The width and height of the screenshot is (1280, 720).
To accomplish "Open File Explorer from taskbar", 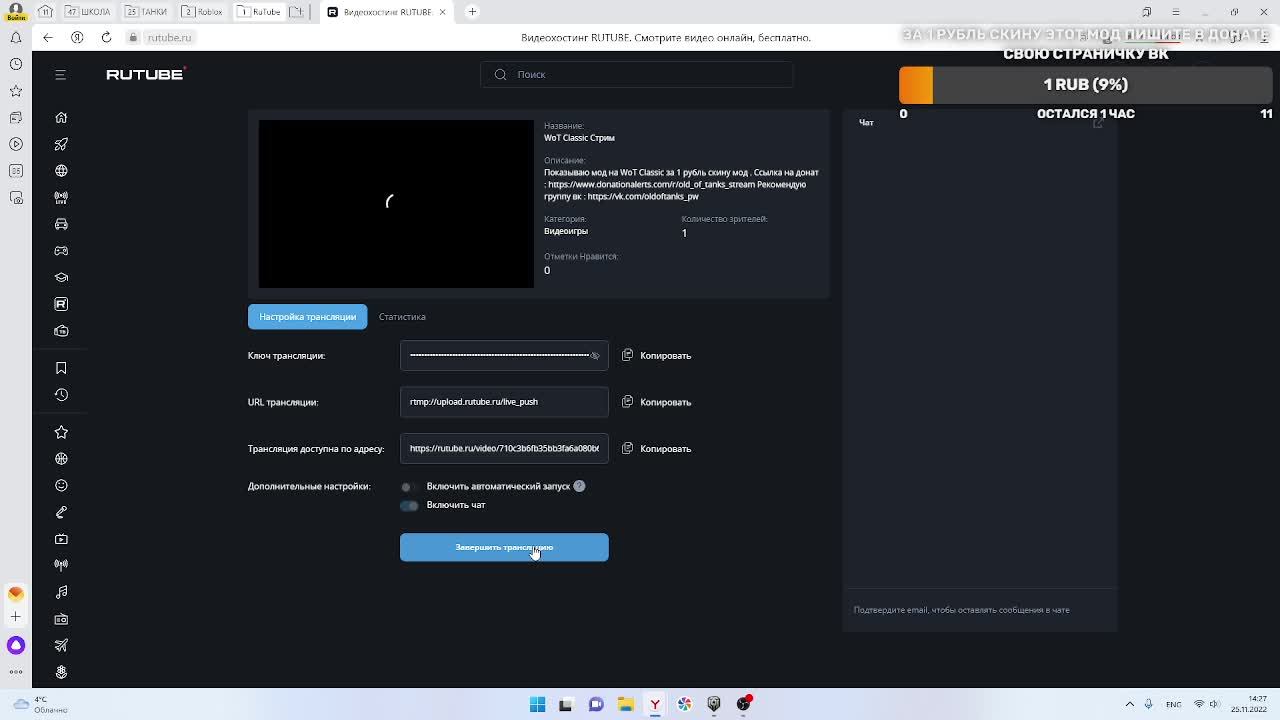I will coord(625,704).
